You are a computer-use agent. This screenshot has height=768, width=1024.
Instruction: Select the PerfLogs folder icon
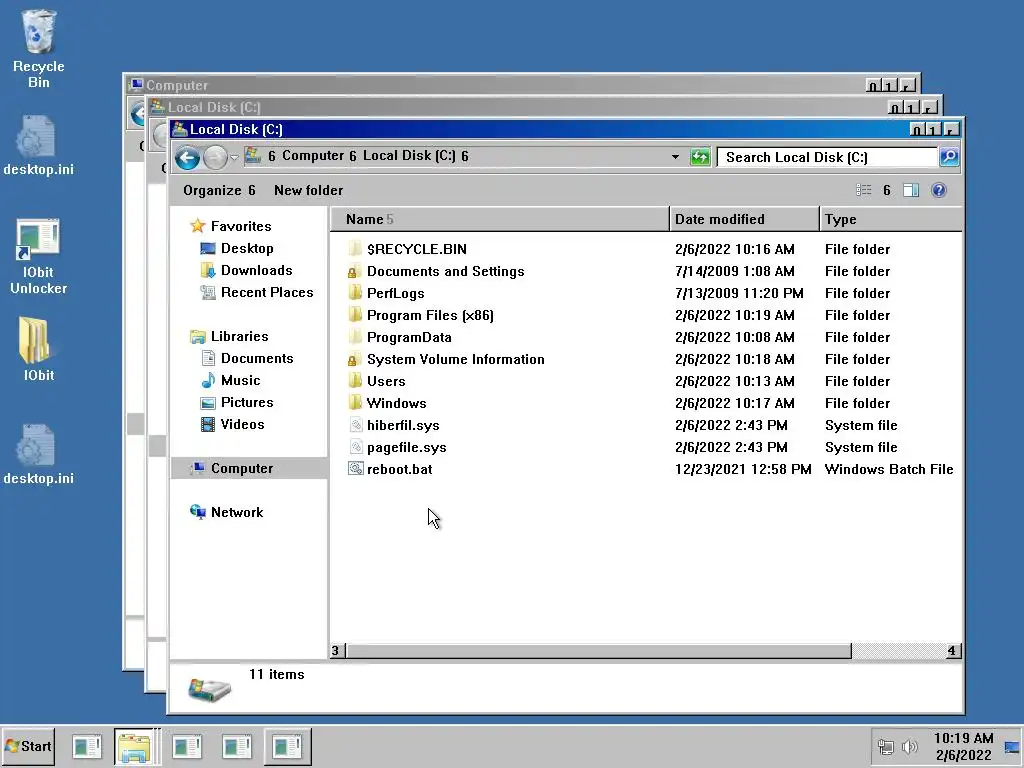(355, 293)
